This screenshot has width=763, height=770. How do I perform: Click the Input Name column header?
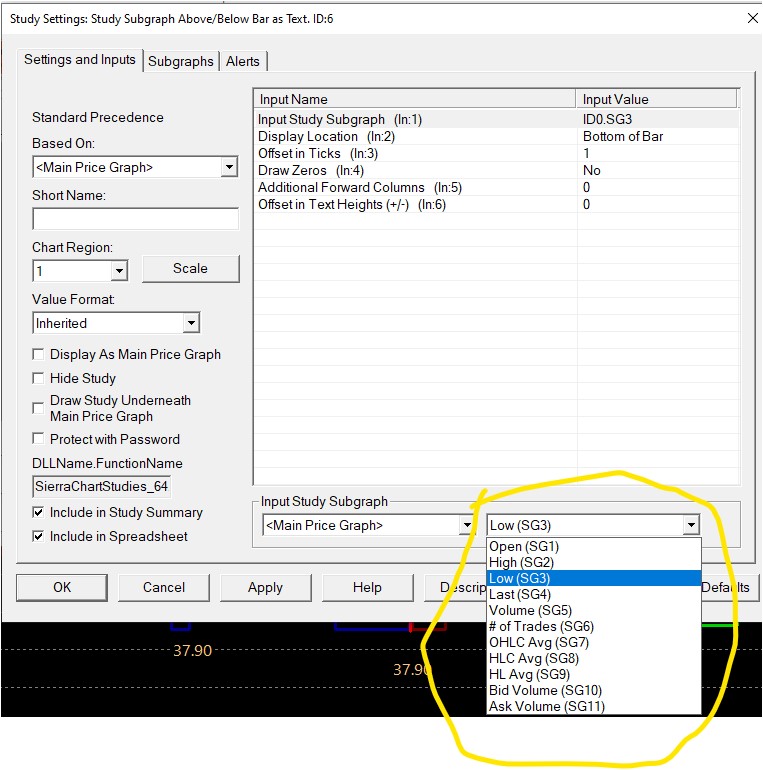pyautogui.click(x=415, y=99)
